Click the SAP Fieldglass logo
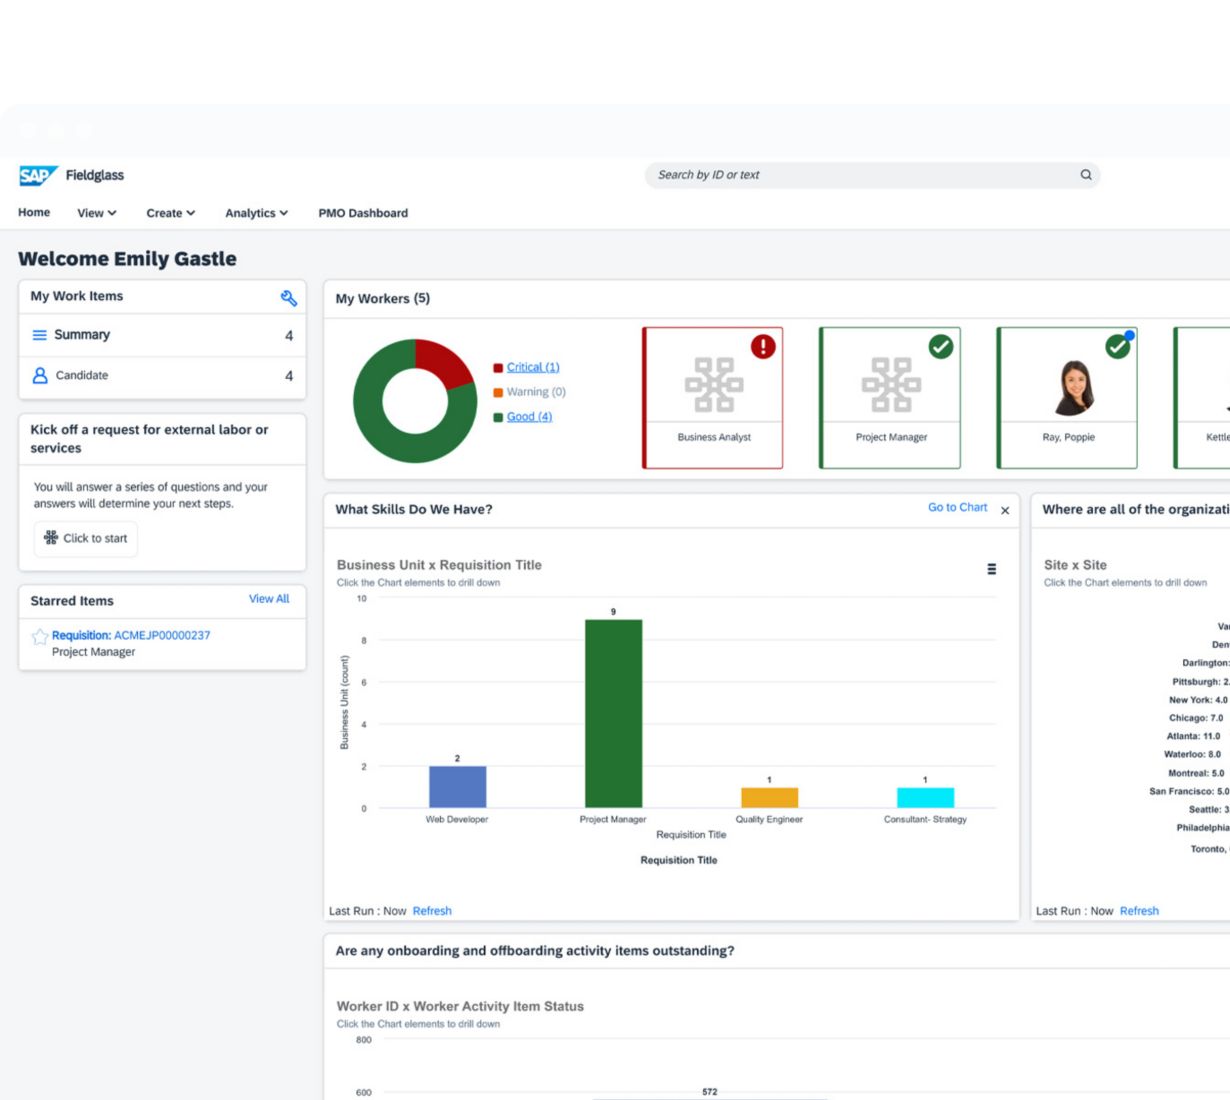1230x1100 pixels. pos(71,176)
